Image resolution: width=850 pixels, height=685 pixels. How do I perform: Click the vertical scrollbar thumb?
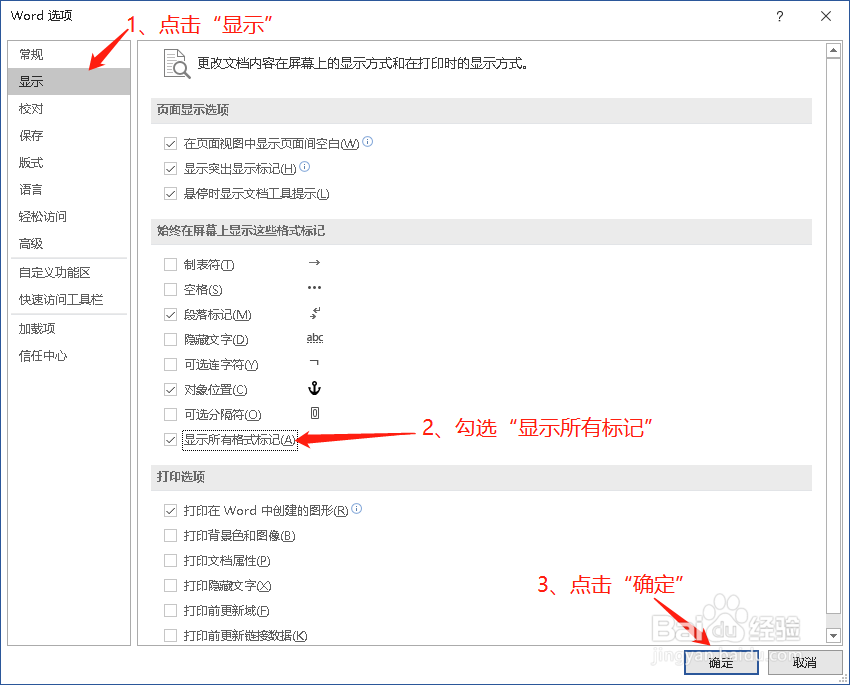pyautogui.click(x=833, y=336)
